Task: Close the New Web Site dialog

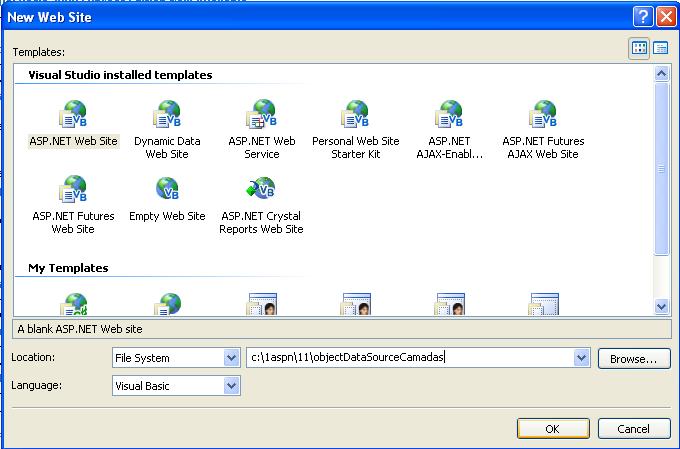Action: 667,17
